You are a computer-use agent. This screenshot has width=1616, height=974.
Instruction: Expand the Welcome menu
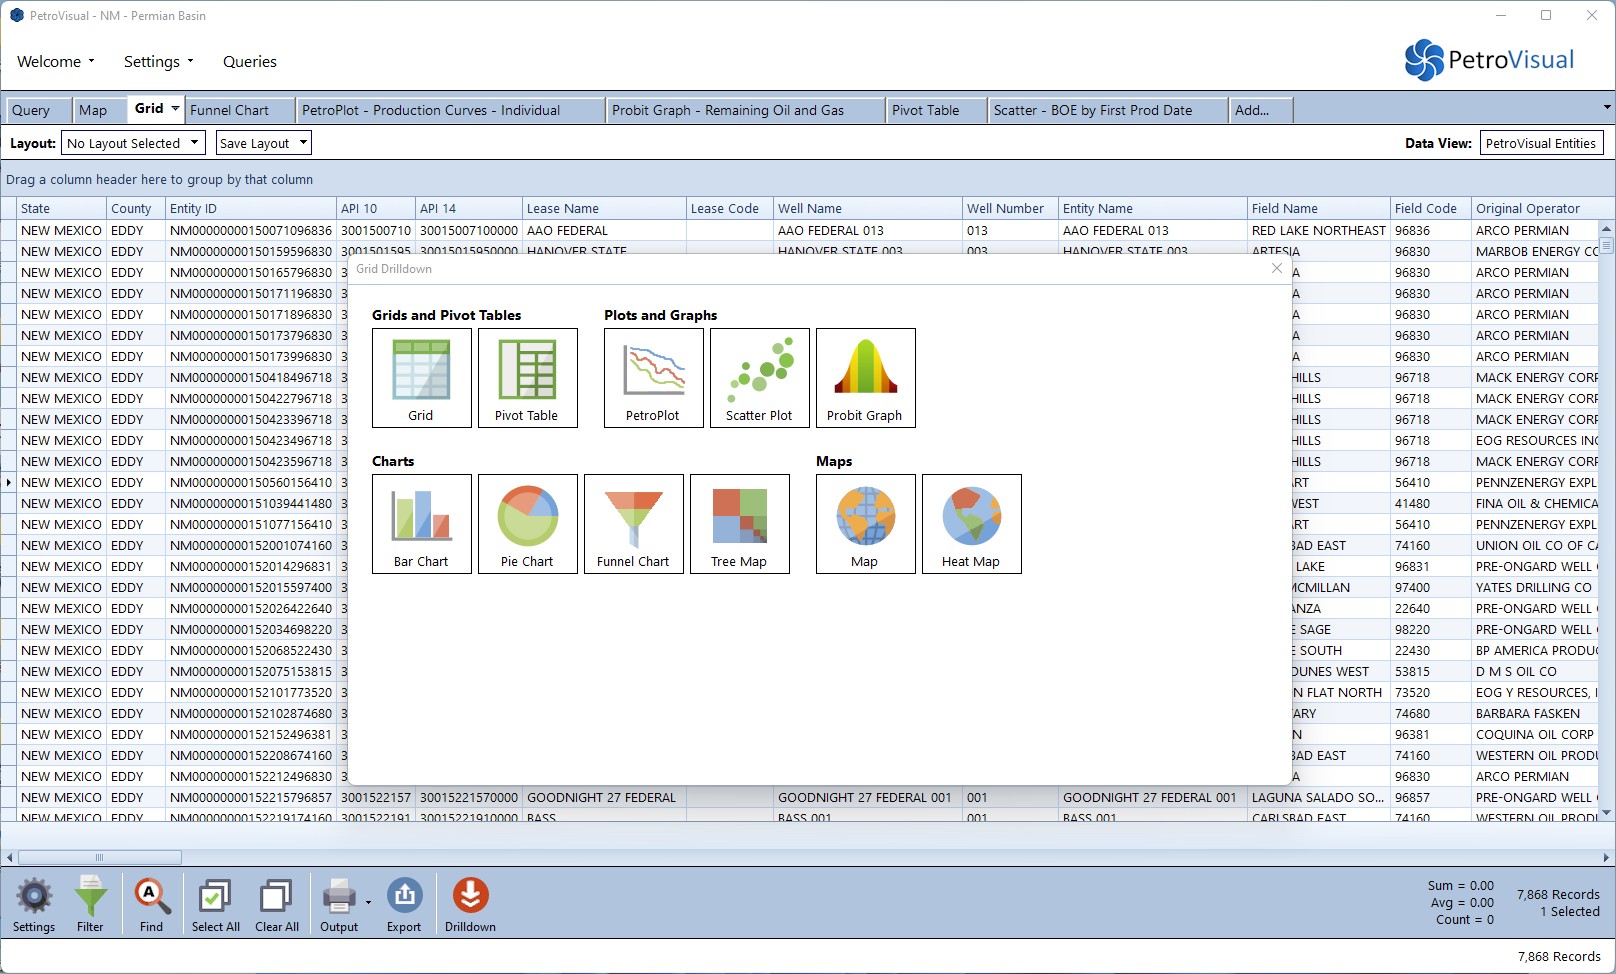55,62
